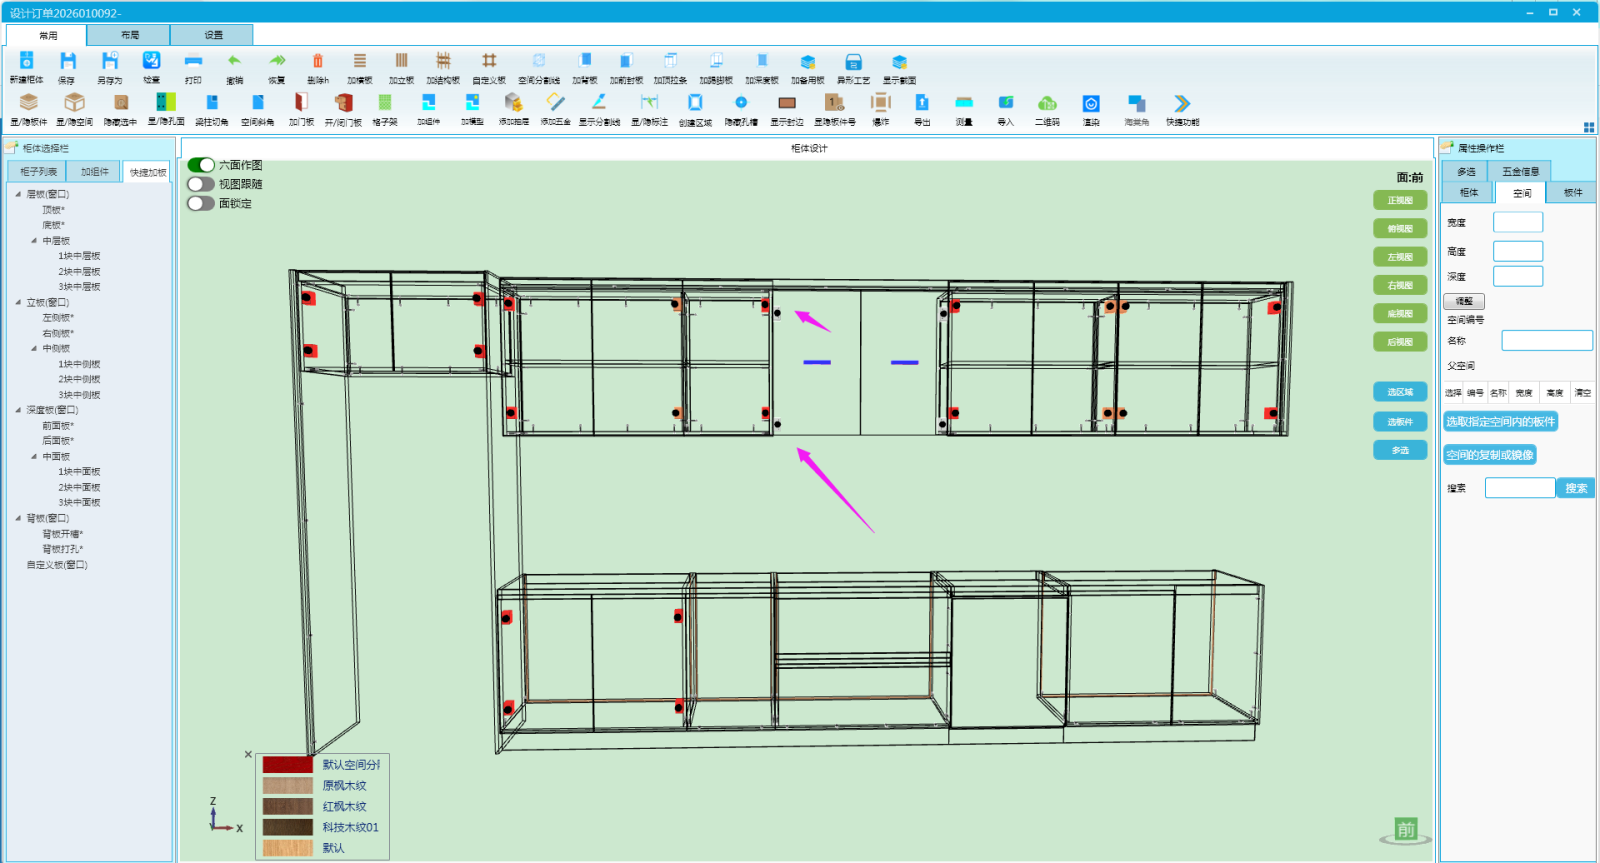Screen dimensions: 1600x863
Task: Switch to the 布局 ribbon tab
Action: pos(130,35)
